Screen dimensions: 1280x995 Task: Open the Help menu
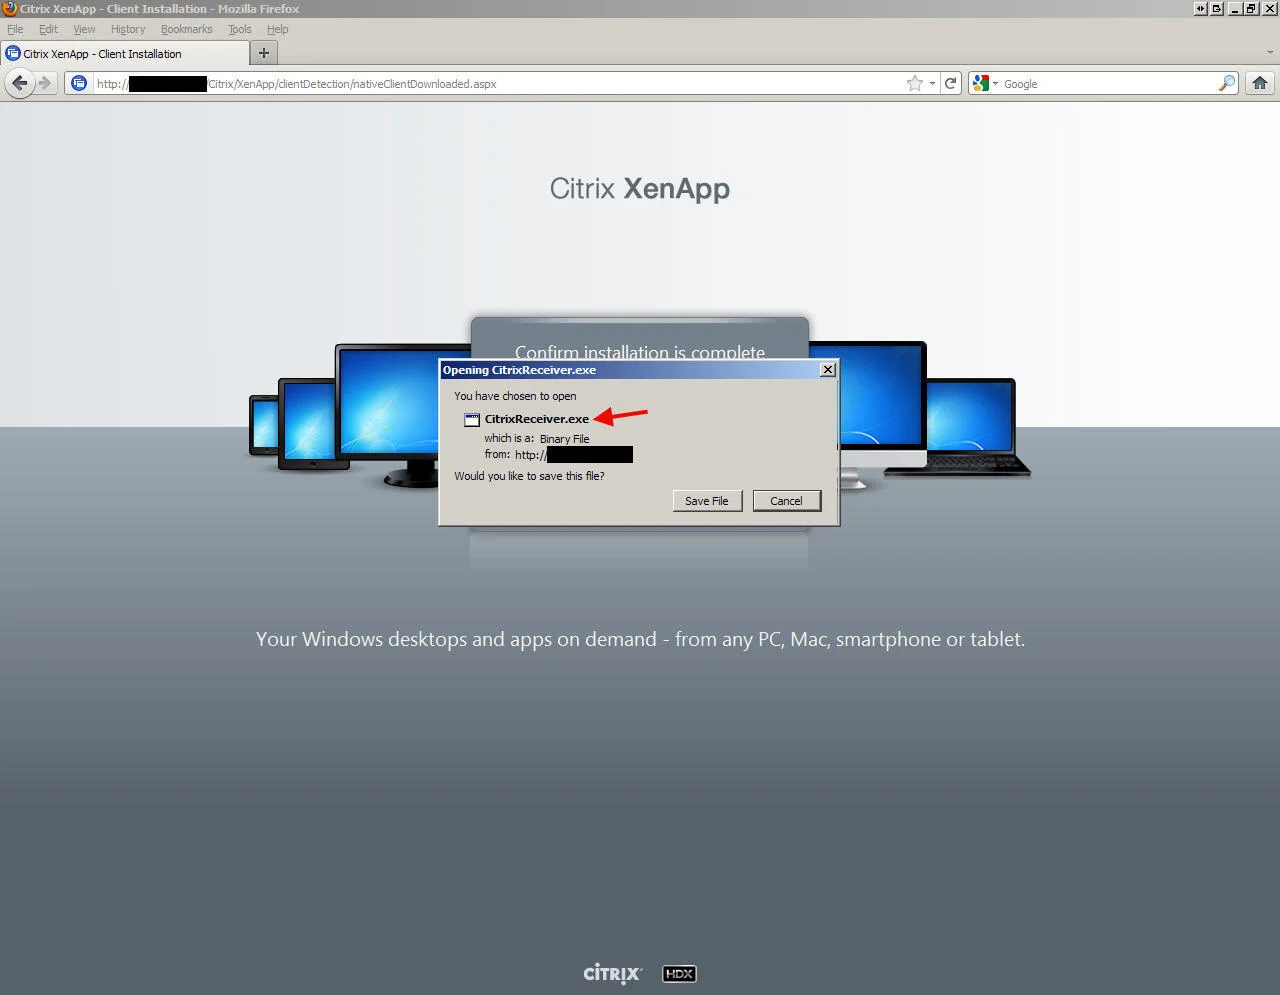pyautogui.click(x=277, y=29)
